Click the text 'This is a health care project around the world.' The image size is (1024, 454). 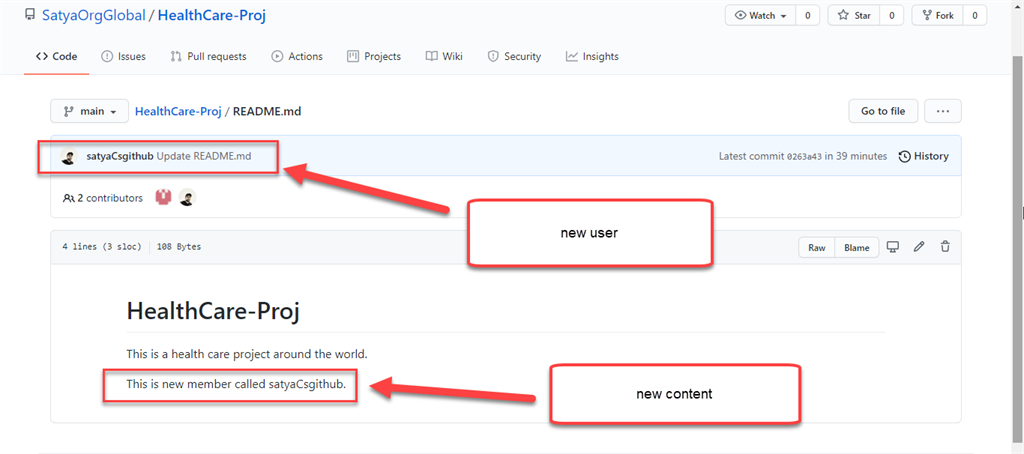[x=248, y=355]
